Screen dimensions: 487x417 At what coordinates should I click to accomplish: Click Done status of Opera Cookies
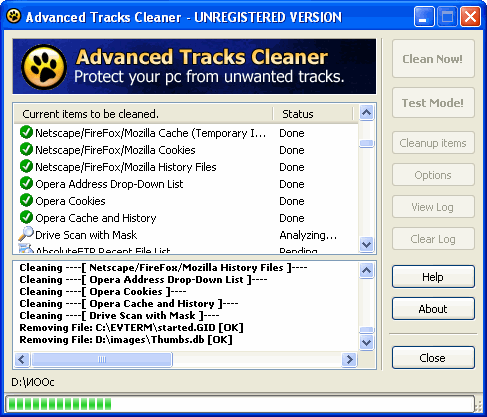coord(292,201)
